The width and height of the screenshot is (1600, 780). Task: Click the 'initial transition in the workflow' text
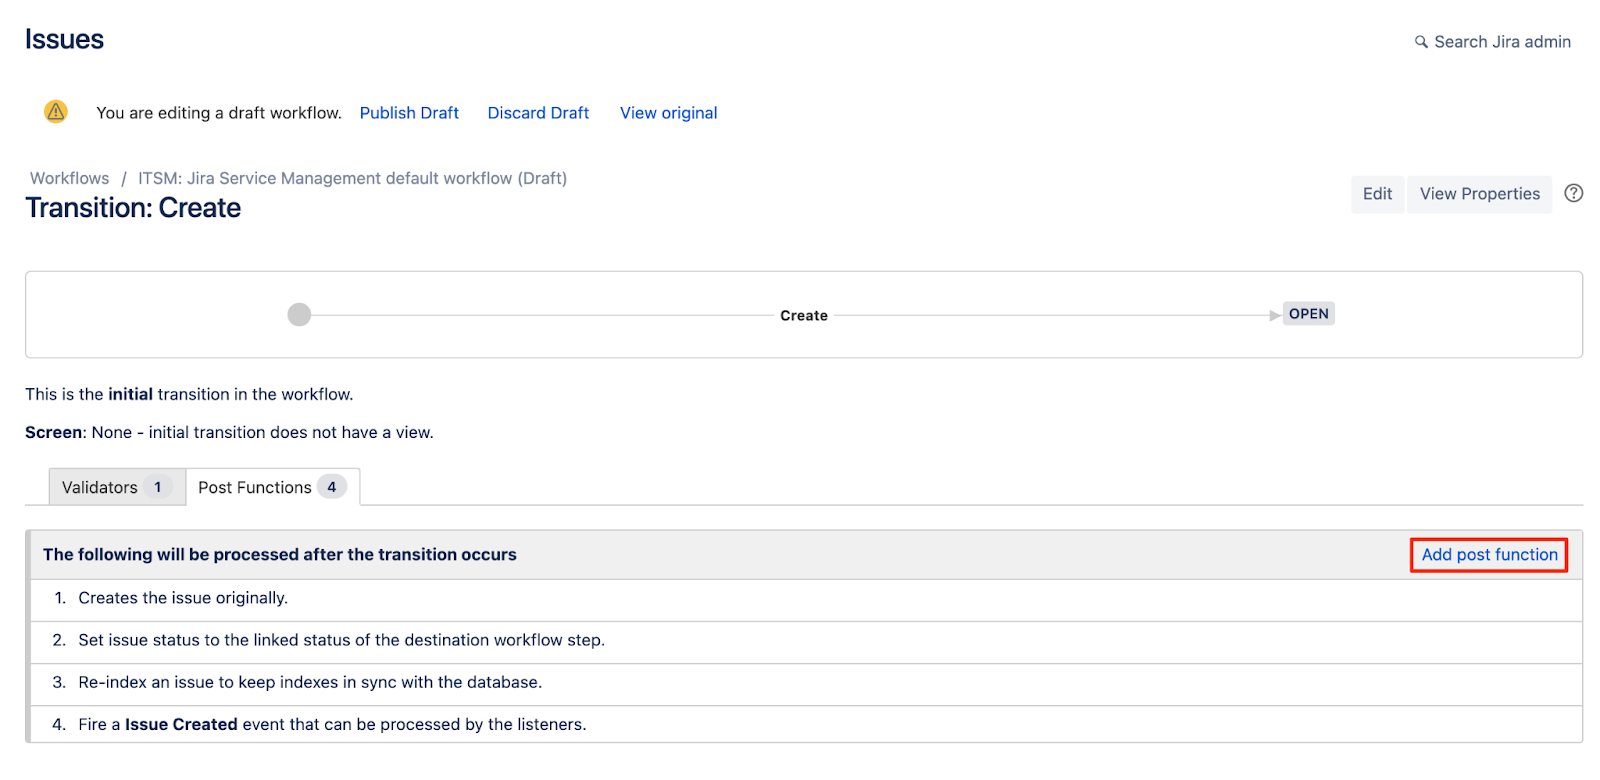[189, 395]
